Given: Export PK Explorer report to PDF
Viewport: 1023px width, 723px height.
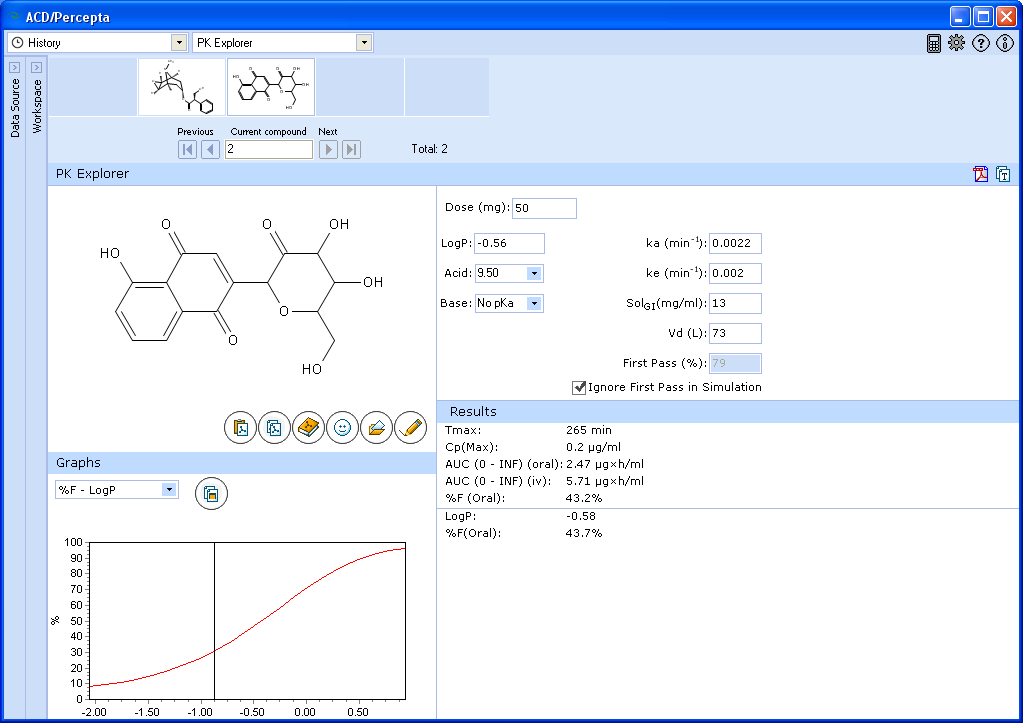Looking at the screenshot, I should [x=981, y=174].
